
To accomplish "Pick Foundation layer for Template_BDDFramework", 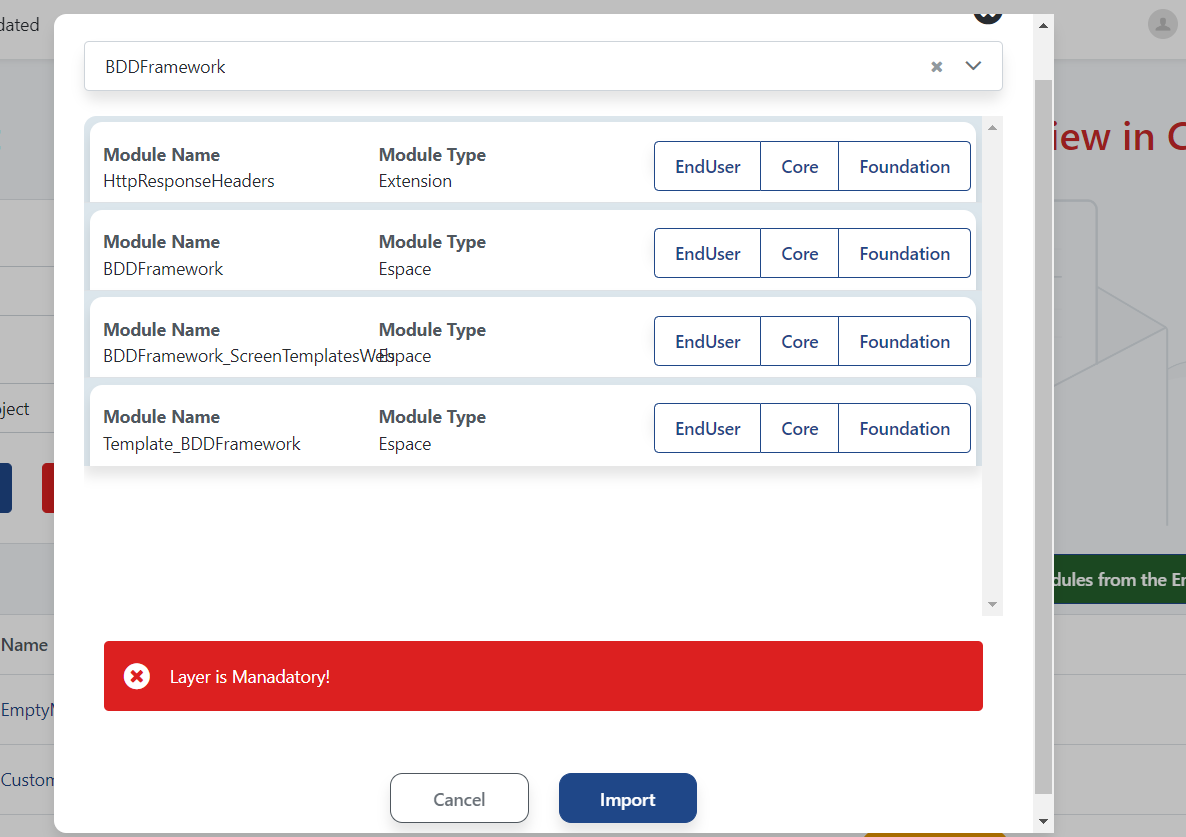I will pos(904,429).
